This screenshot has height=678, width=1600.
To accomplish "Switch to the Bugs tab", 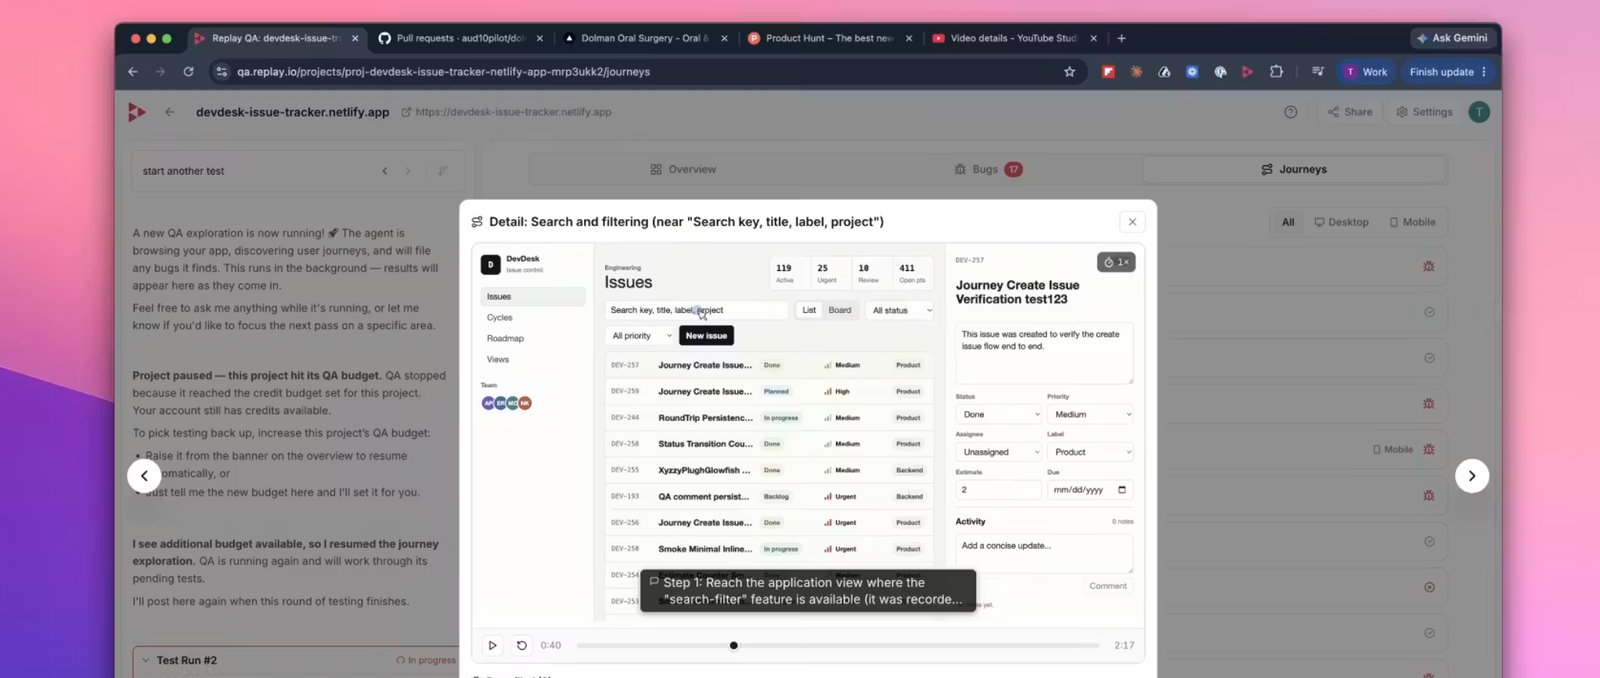I will 988,169.
